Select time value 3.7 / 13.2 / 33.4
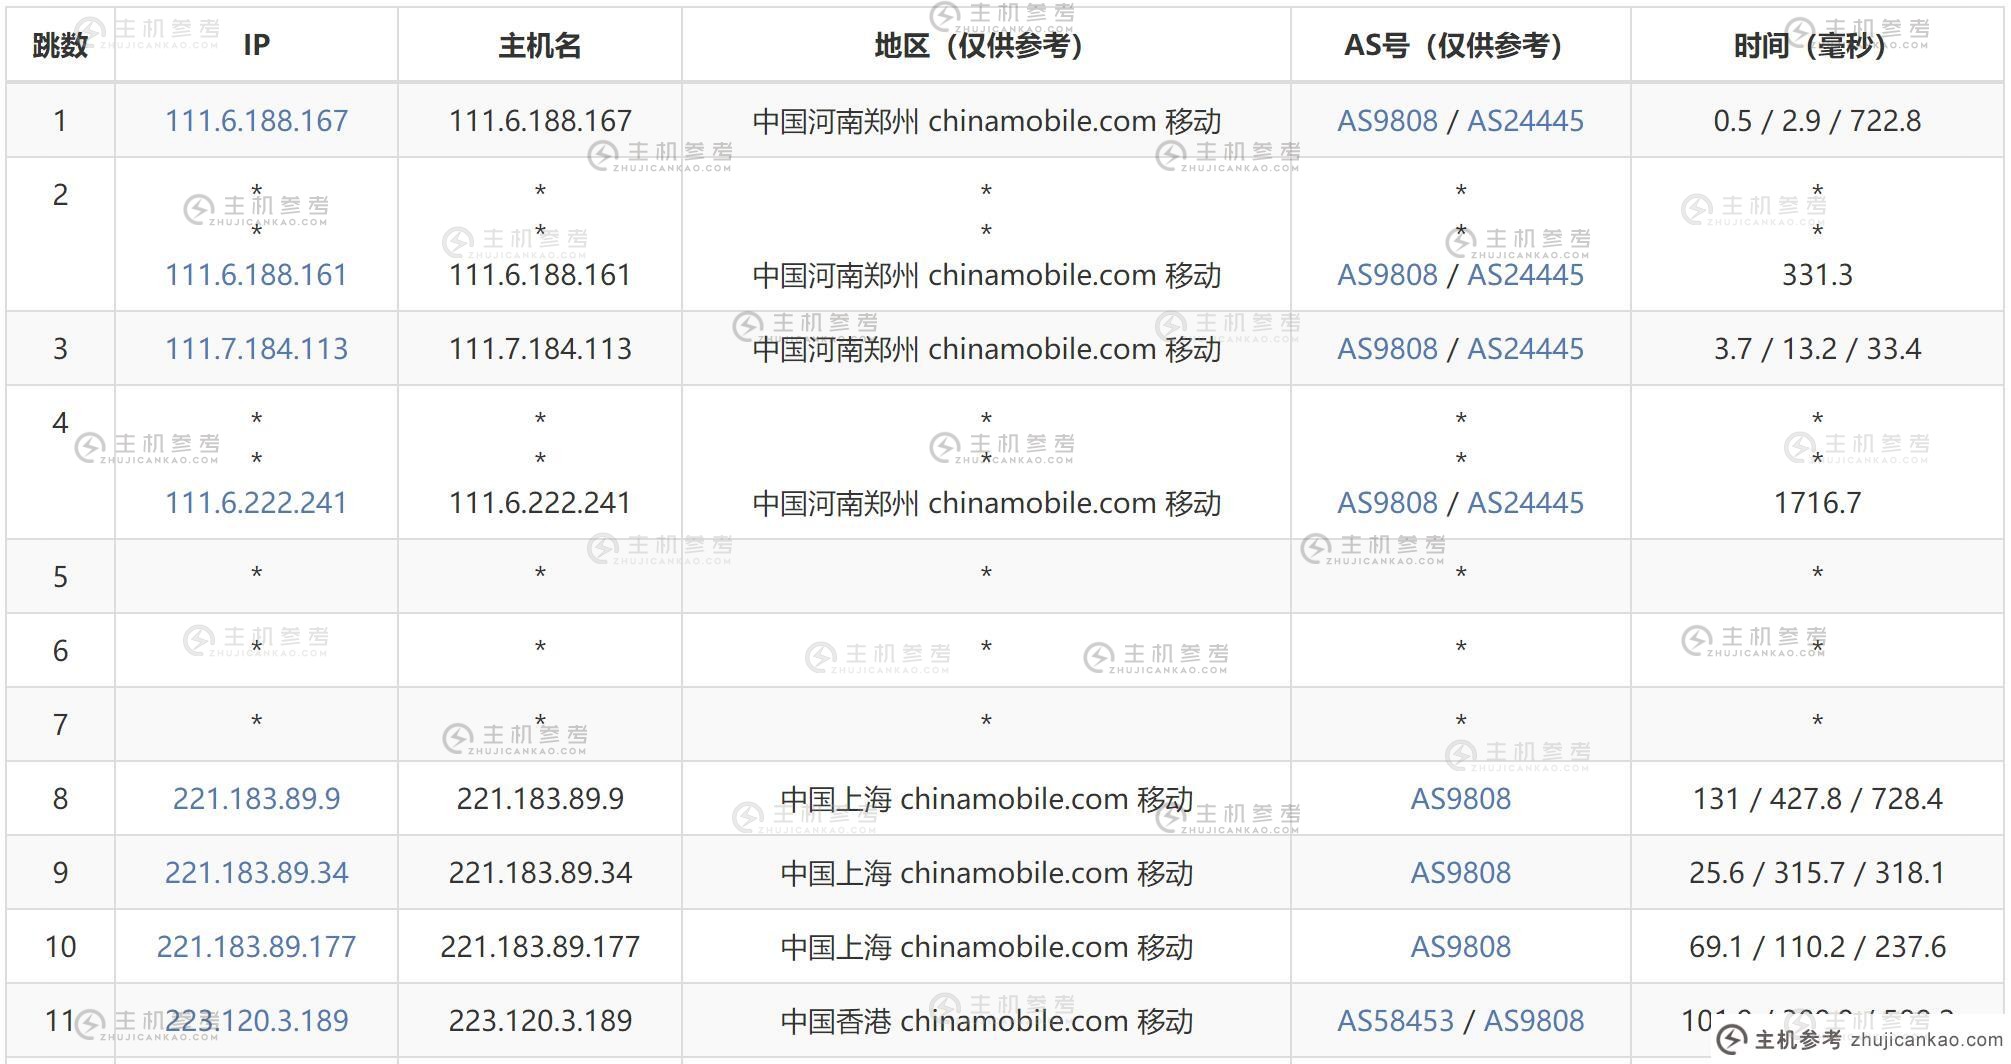The height and width of the screenshot is (1064, 2011). coord(1817,349)
